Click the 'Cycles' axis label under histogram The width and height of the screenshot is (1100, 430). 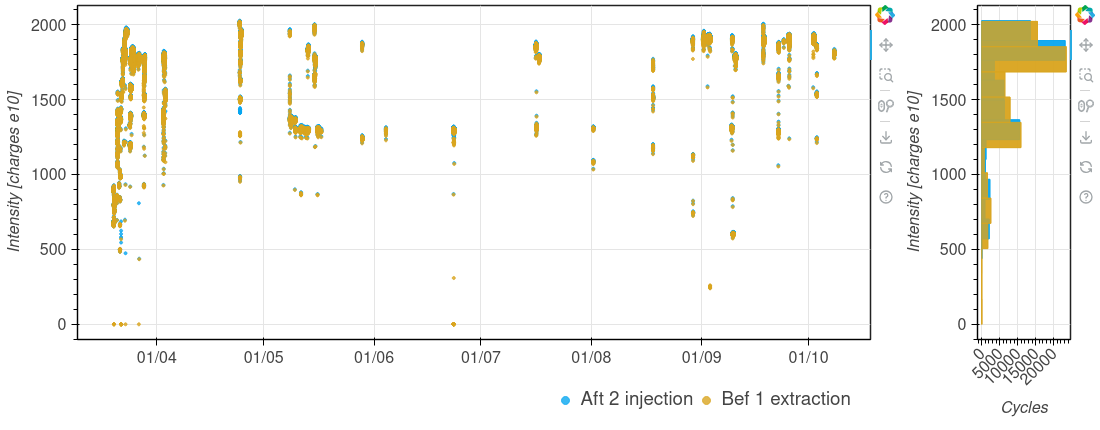click(x=1024, y=408)
